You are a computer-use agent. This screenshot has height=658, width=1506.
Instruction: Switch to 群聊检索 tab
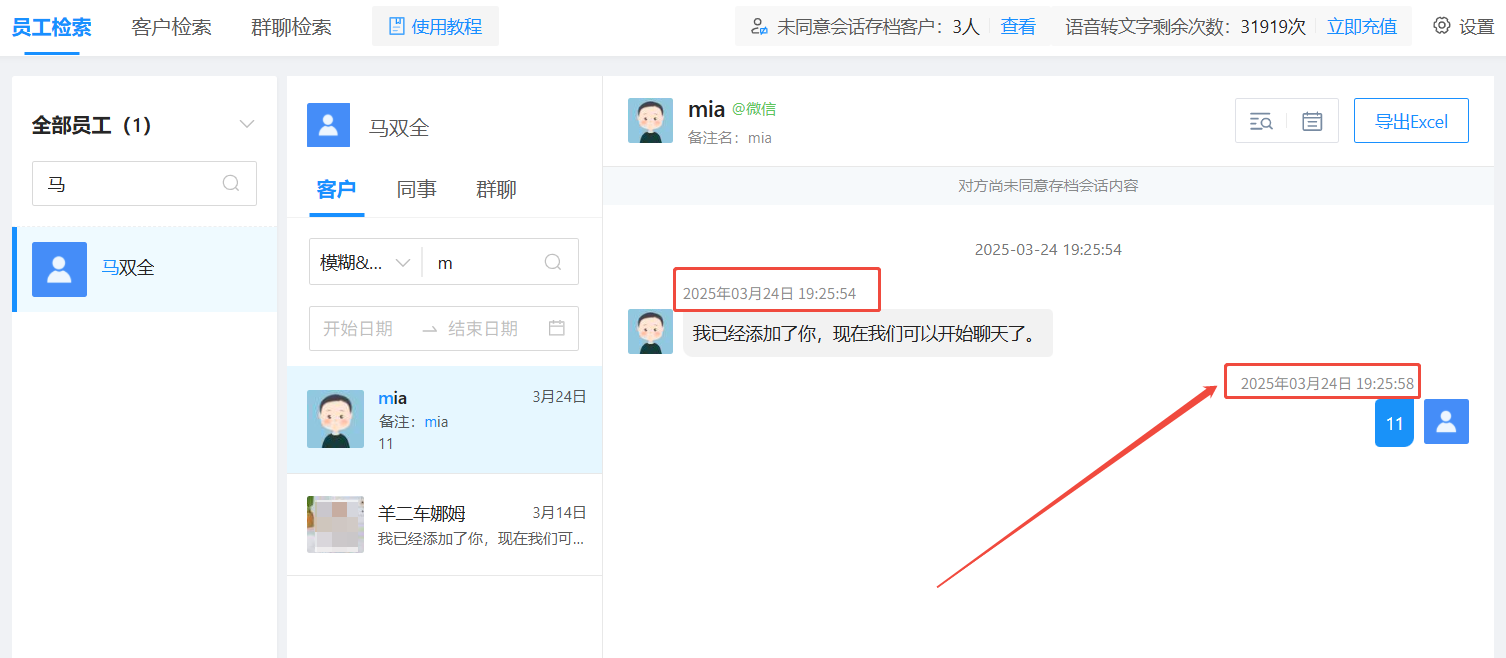[x=291, y=27]
